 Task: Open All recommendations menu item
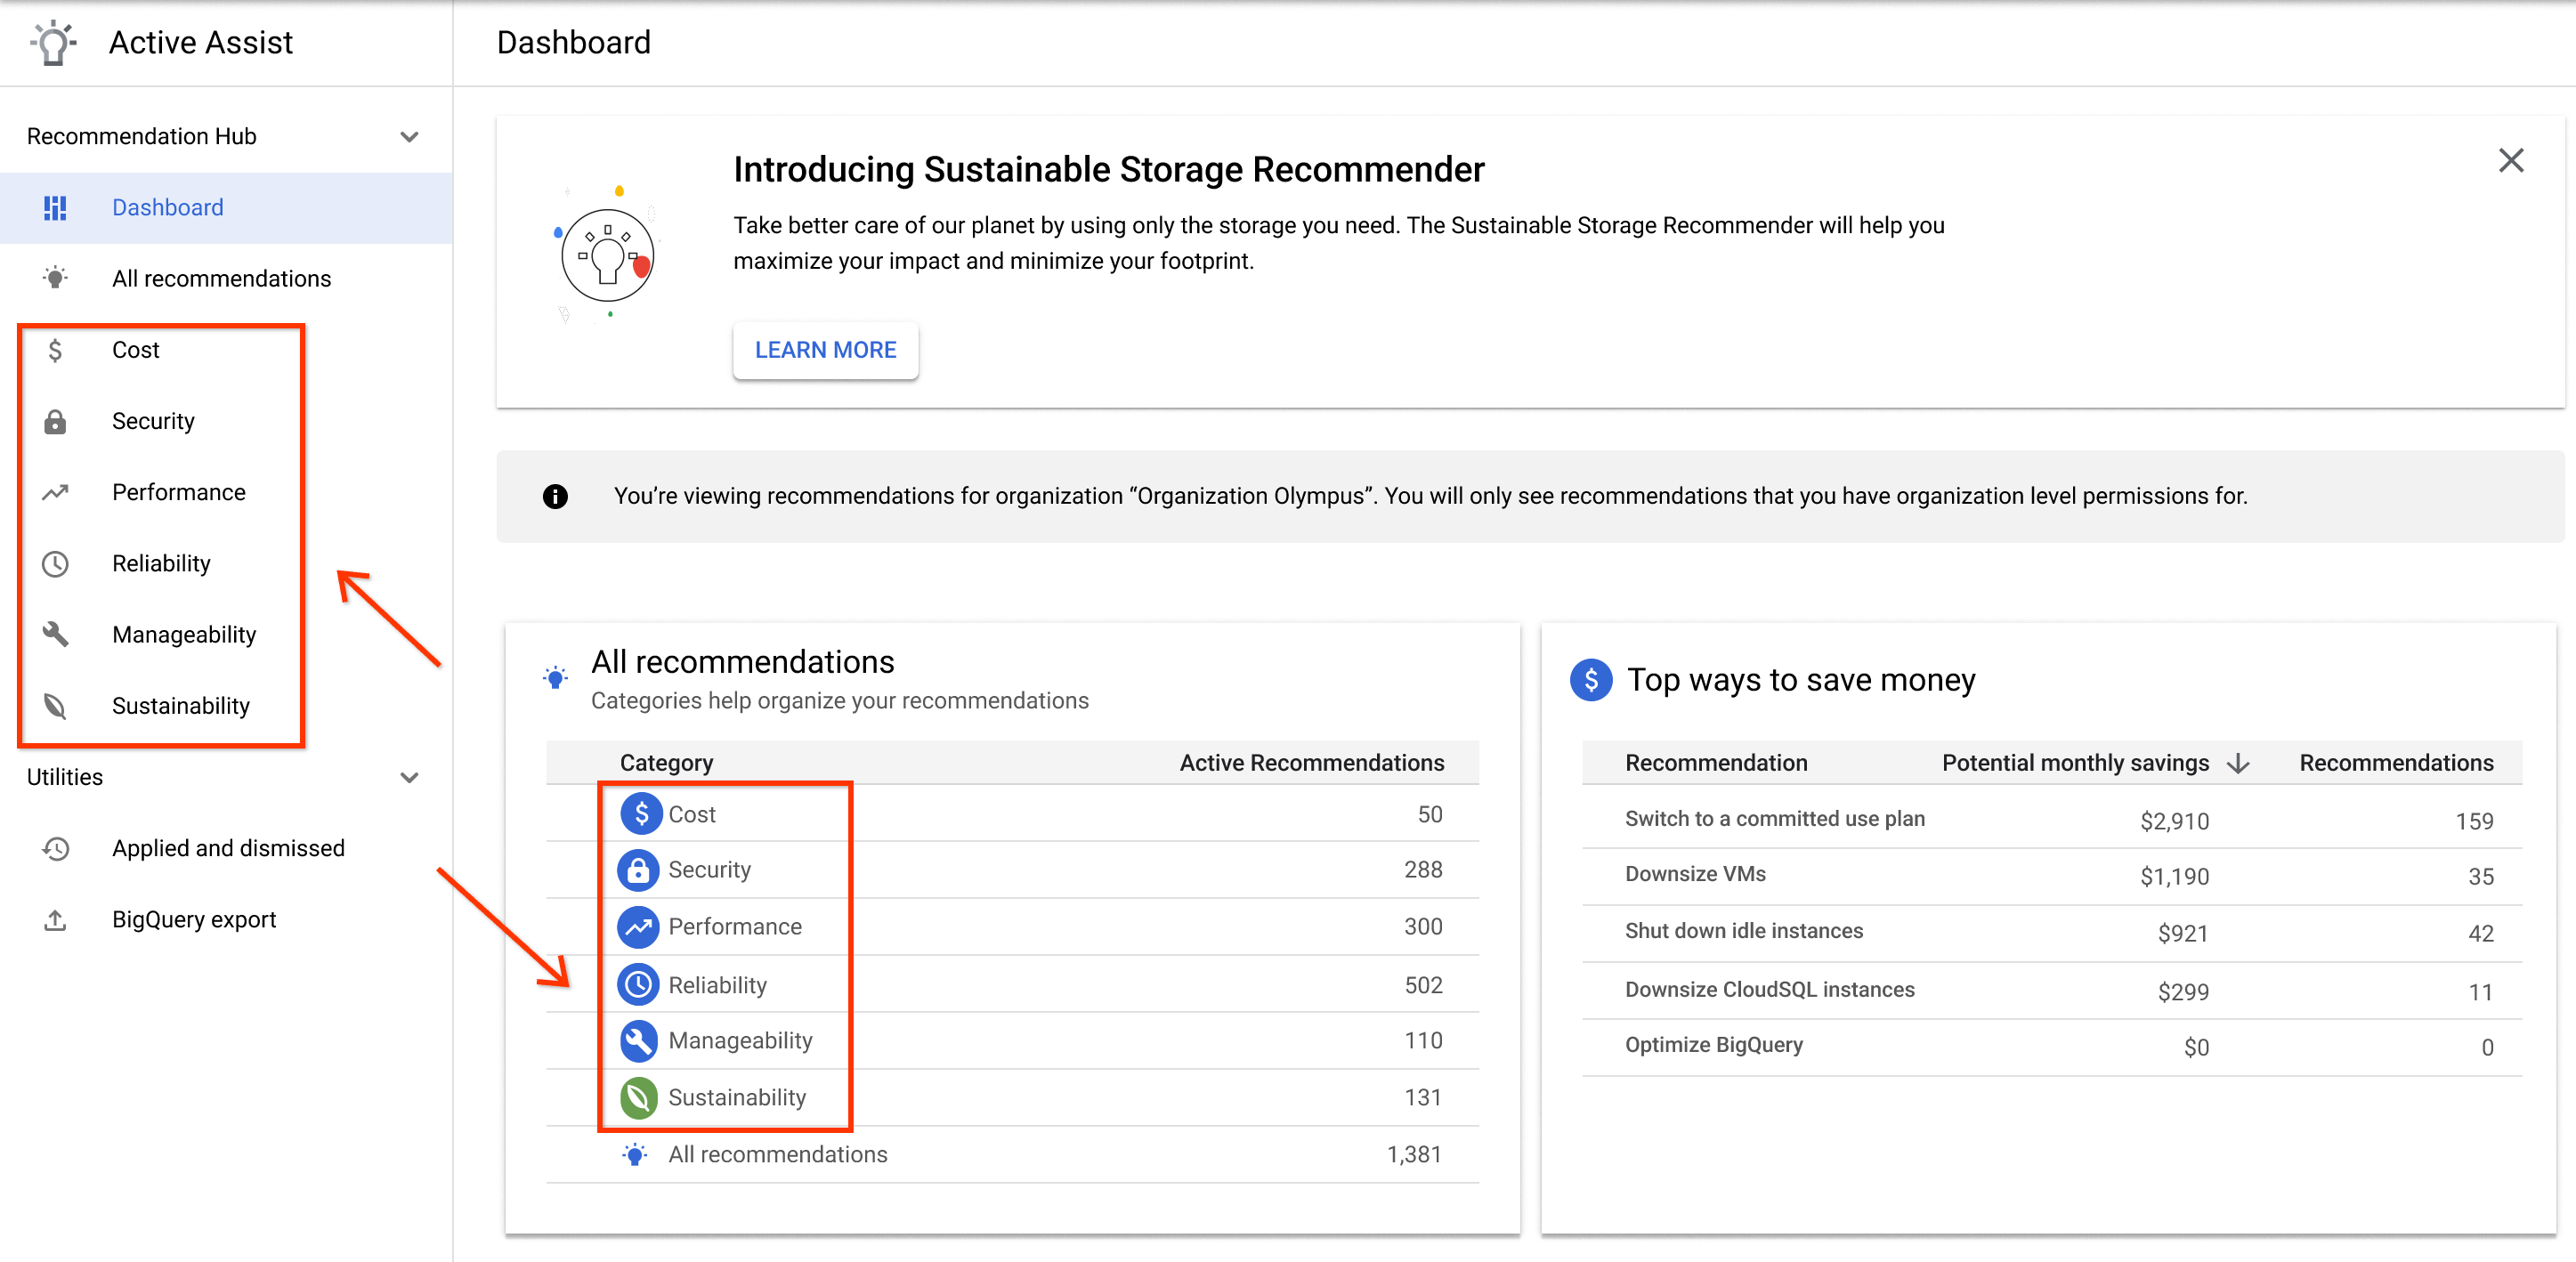click(220, 278)
